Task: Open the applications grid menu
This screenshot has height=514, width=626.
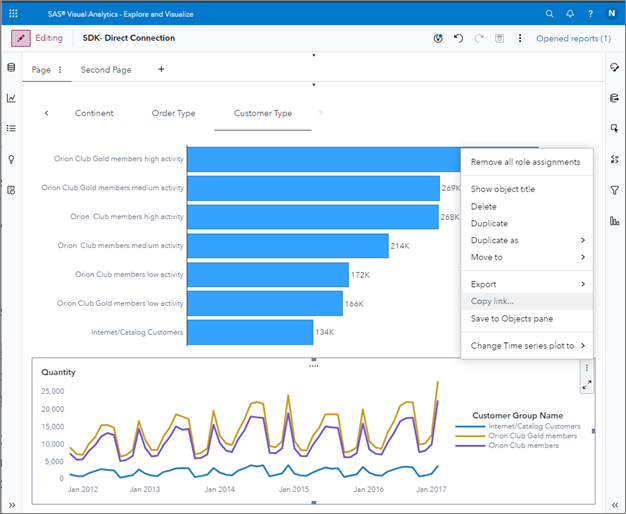Action: coord(13,14)
